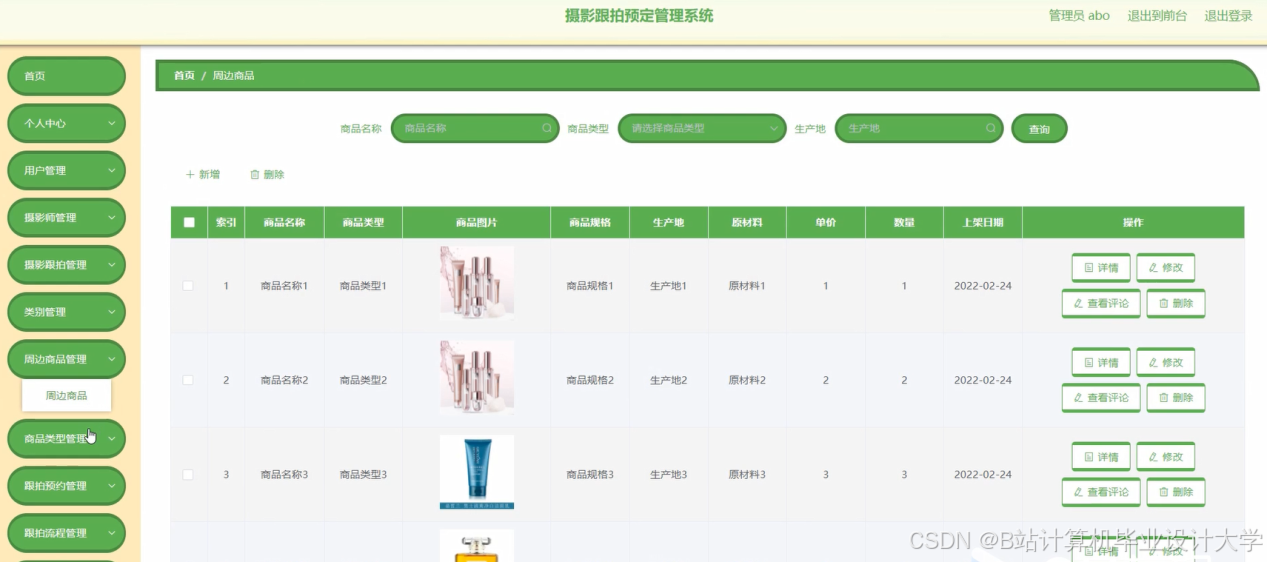This screenshot has height=562, width=1267.
Task: Open 查看评论 for row 商品名称2
Action: [1101, 398]
